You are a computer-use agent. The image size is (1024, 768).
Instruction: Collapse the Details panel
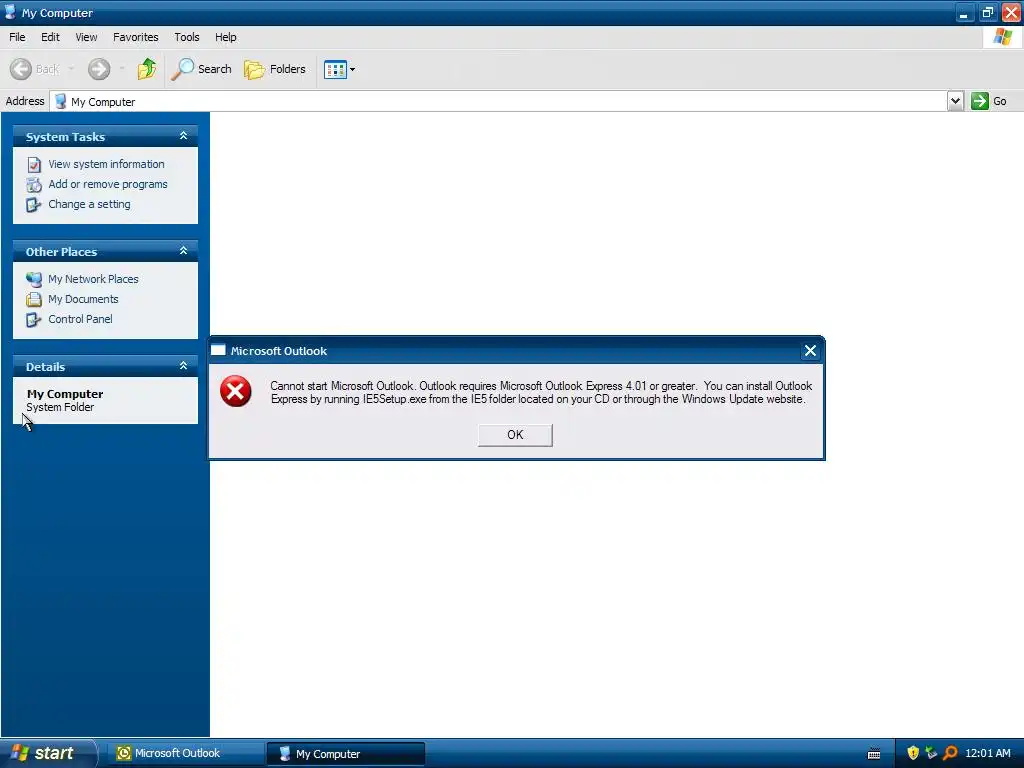[184, 366]
